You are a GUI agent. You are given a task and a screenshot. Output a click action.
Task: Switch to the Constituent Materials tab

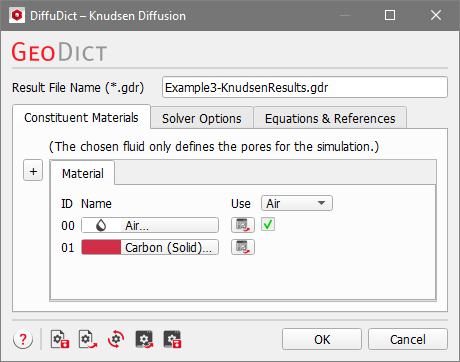(81, 117)
